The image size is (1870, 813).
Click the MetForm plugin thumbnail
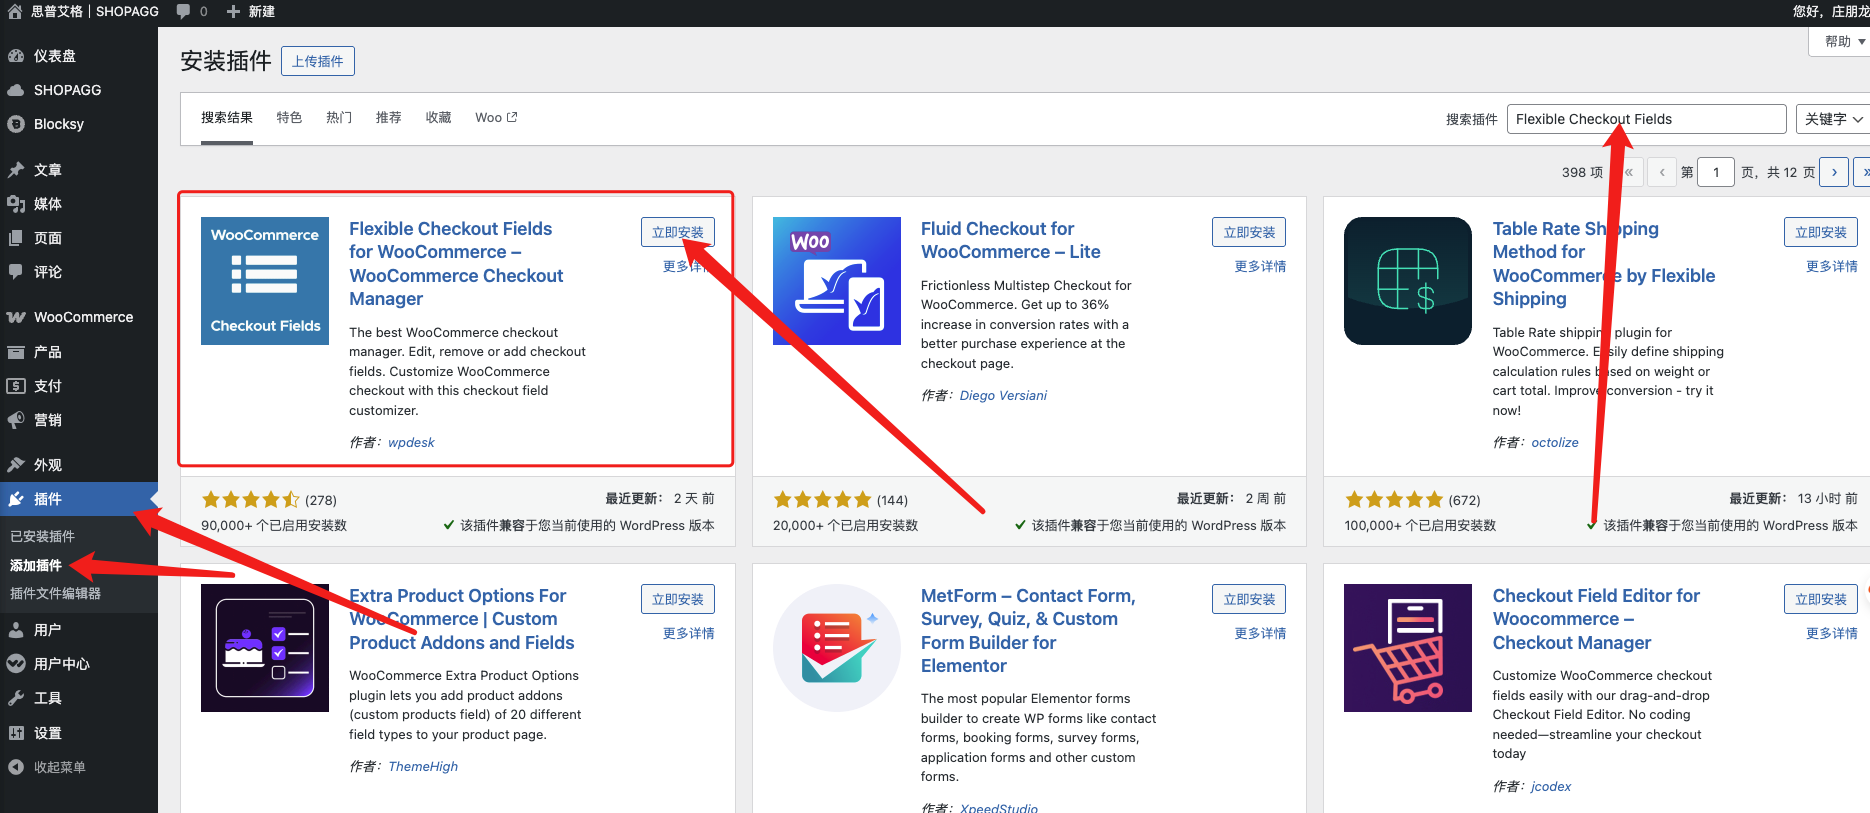(x=837, y=648)
